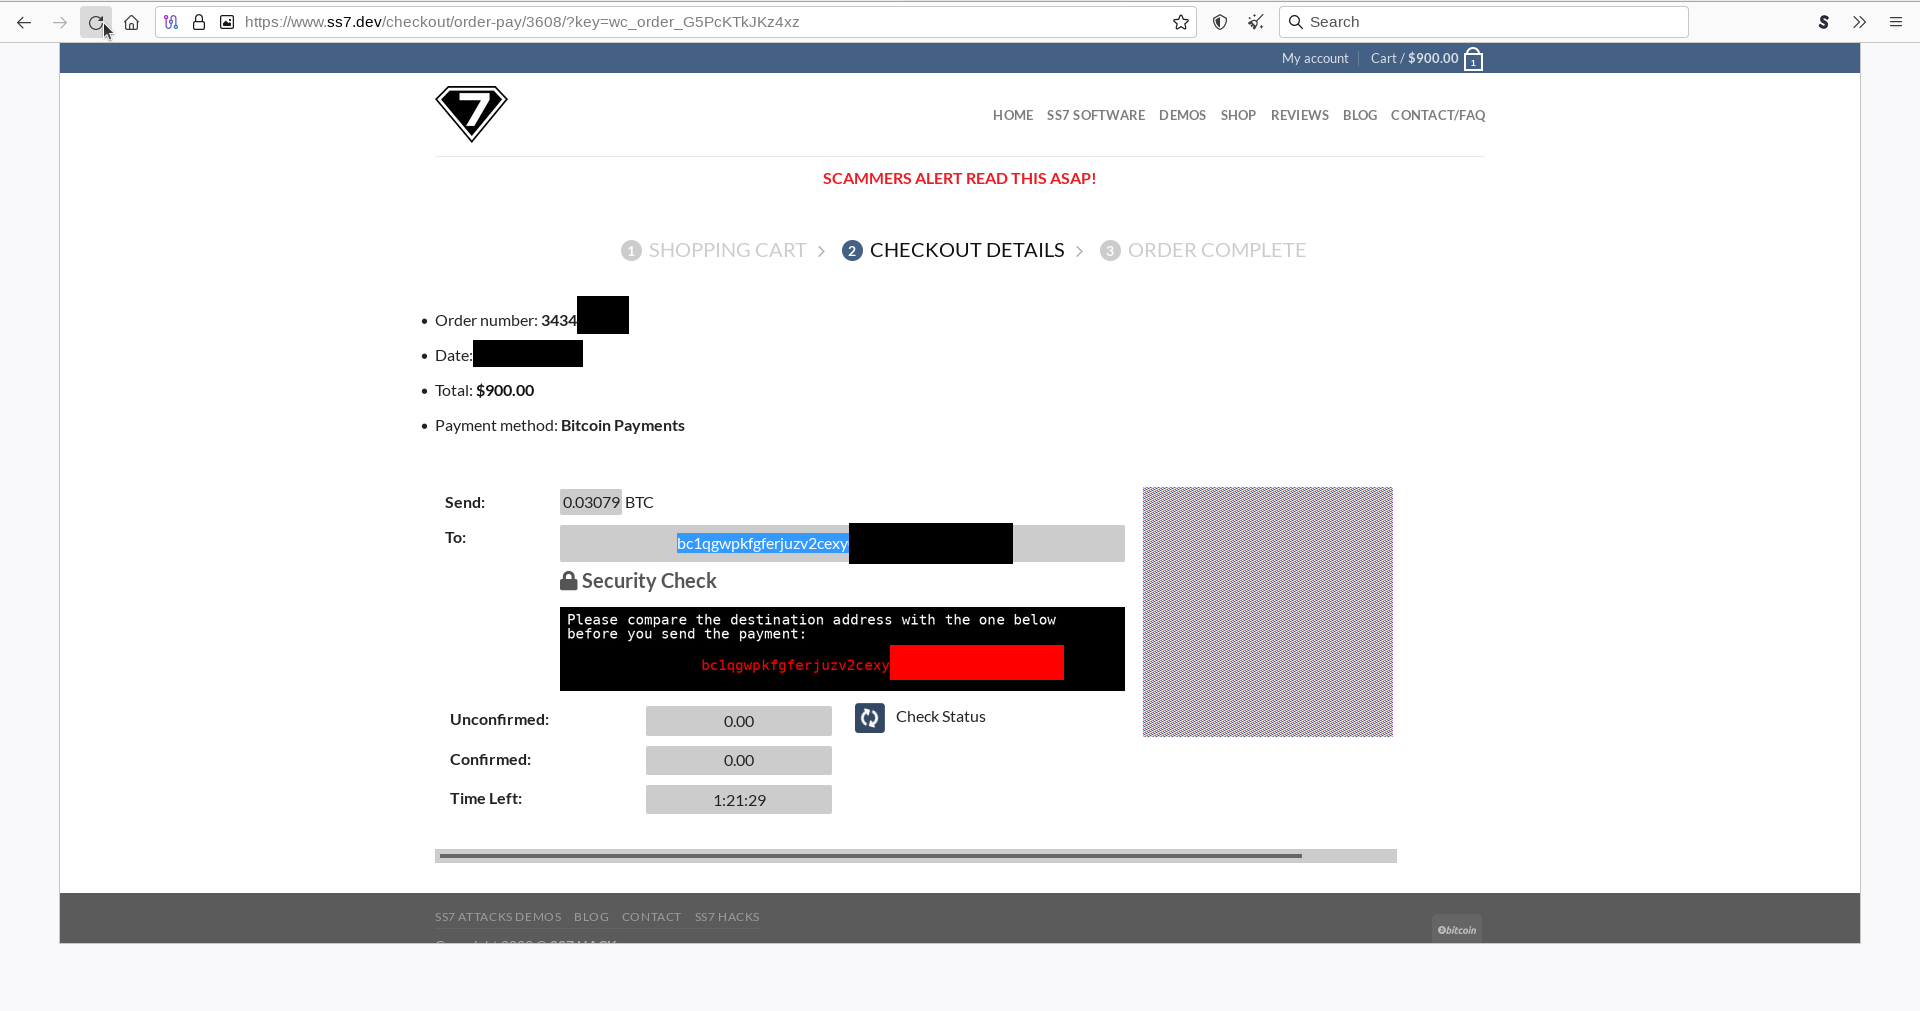Focus the browser Search field
1920x1011 pixels.
tap(1484, 22)
